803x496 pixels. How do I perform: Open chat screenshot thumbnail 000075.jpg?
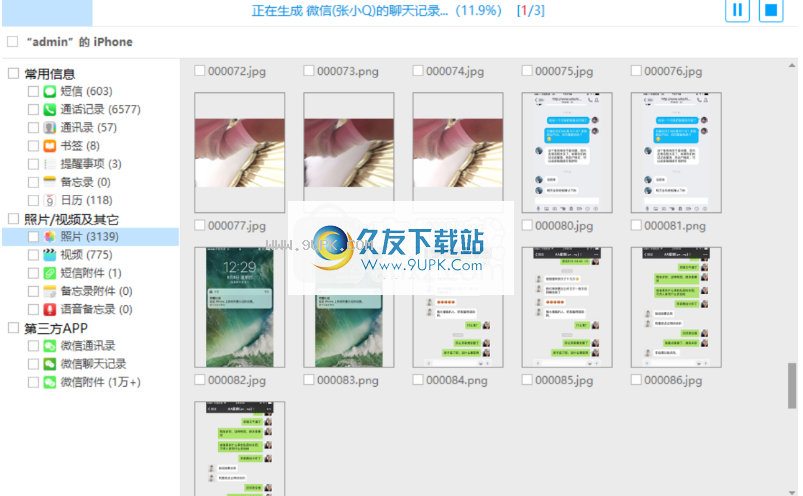pos(567,153)
